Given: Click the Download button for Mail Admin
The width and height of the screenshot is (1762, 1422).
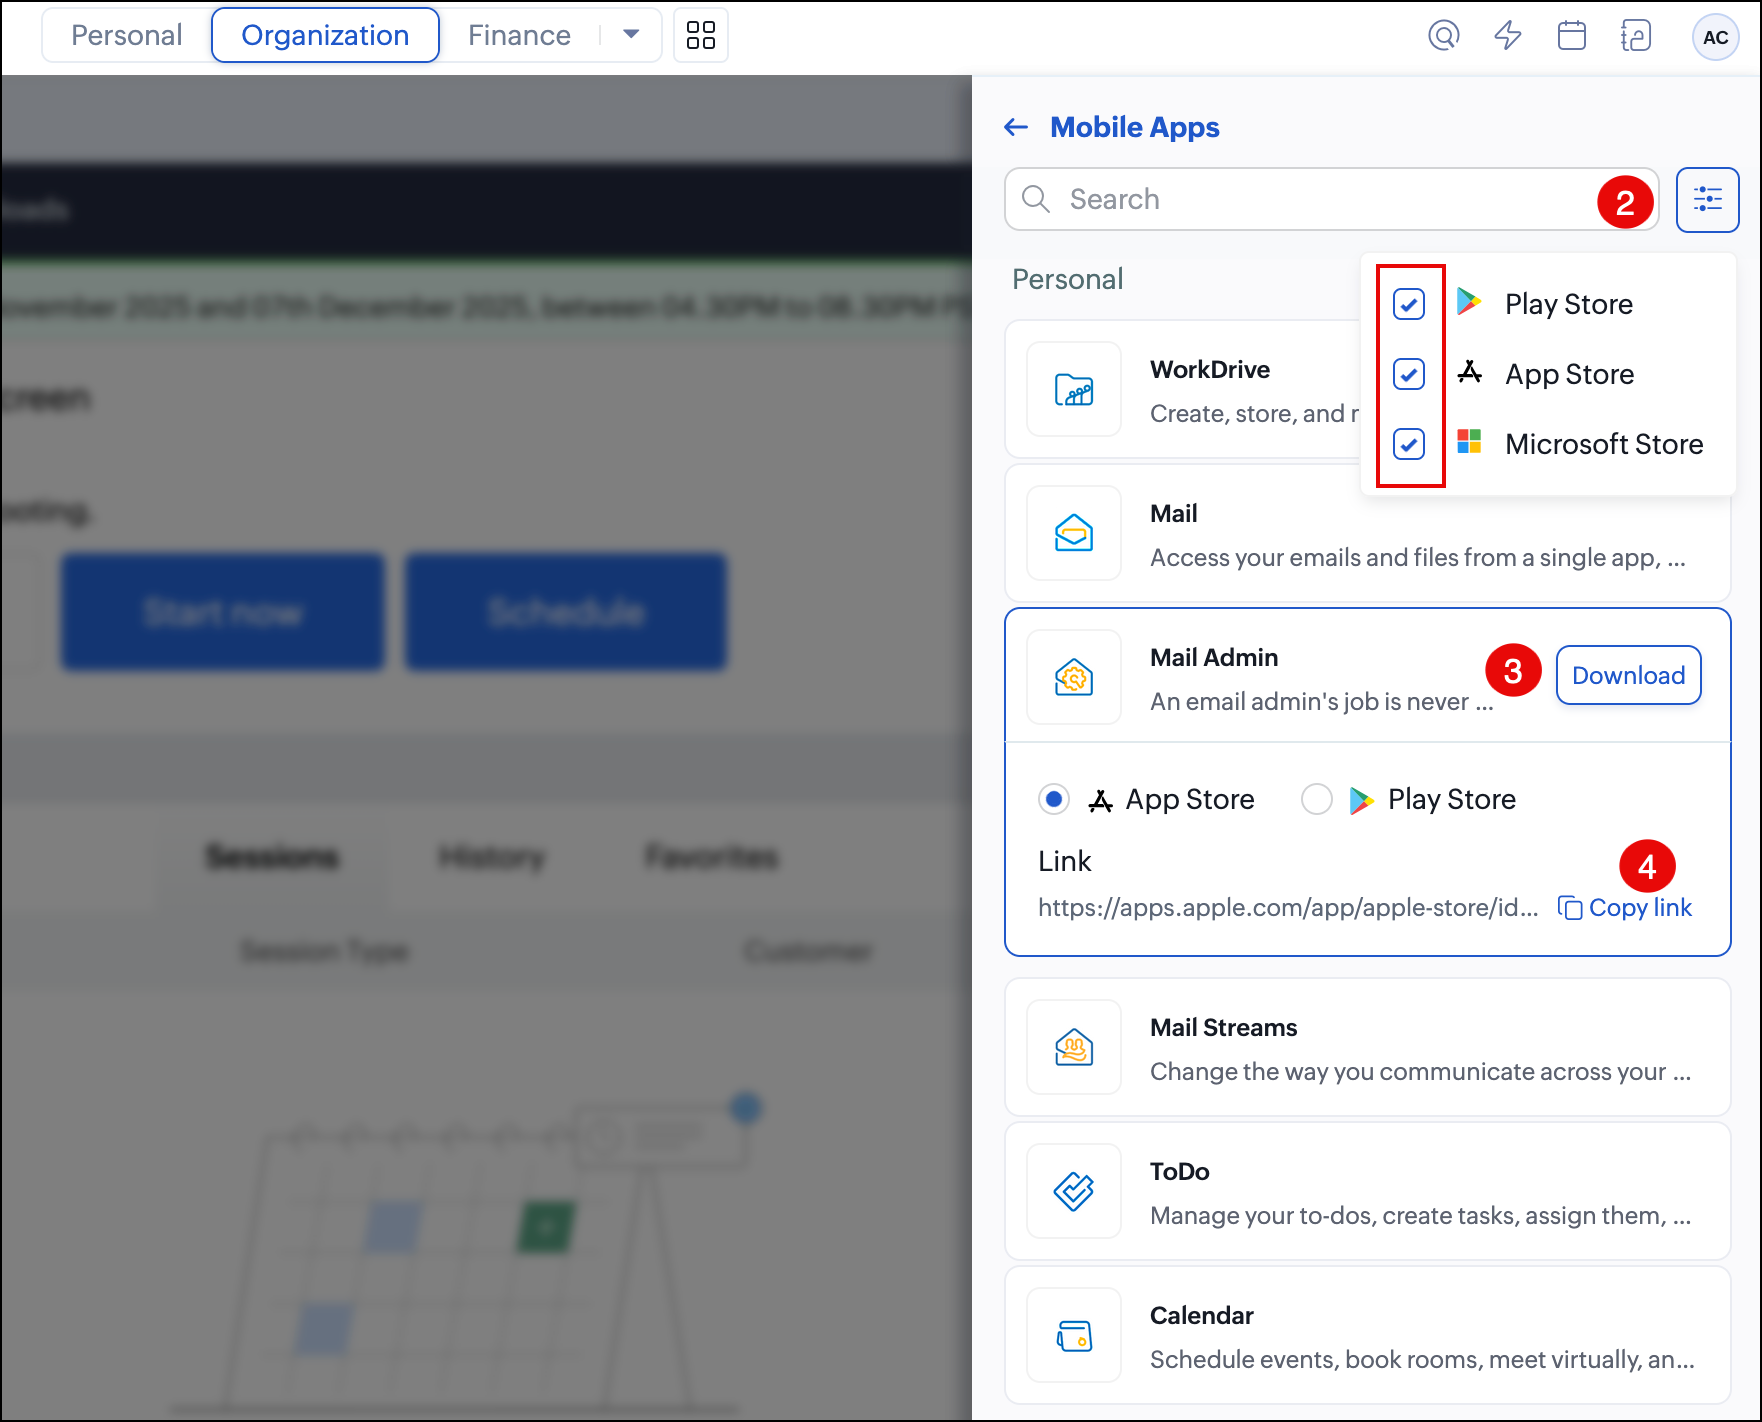Looking at the screenshot, I should 1628,675.
